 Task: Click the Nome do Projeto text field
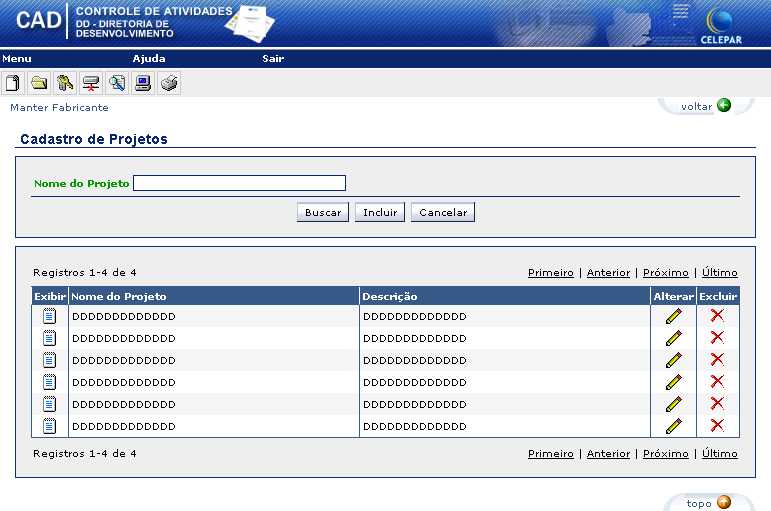click(x=239, y=183)
